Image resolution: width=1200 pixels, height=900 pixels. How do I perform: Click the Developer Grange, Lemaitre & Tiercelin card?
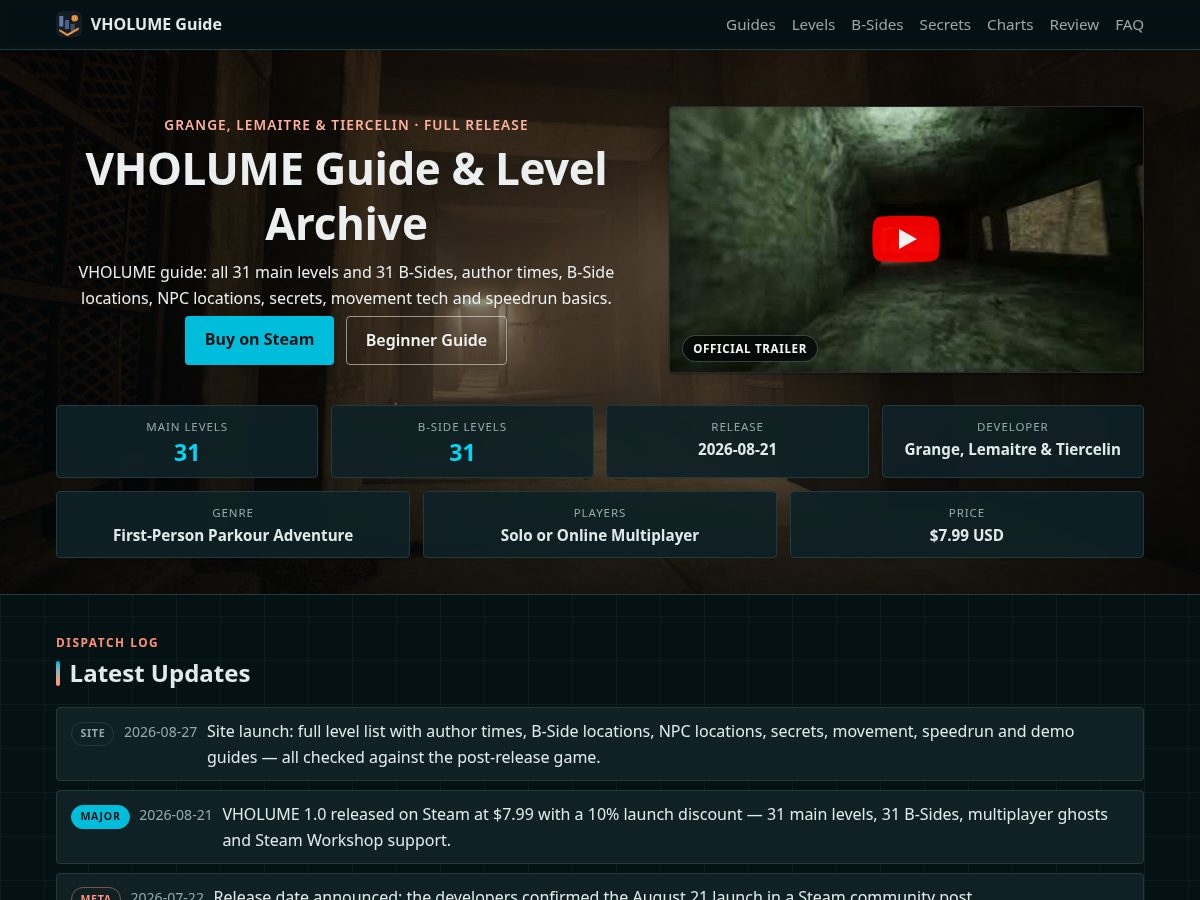(x=1012, y=441)
